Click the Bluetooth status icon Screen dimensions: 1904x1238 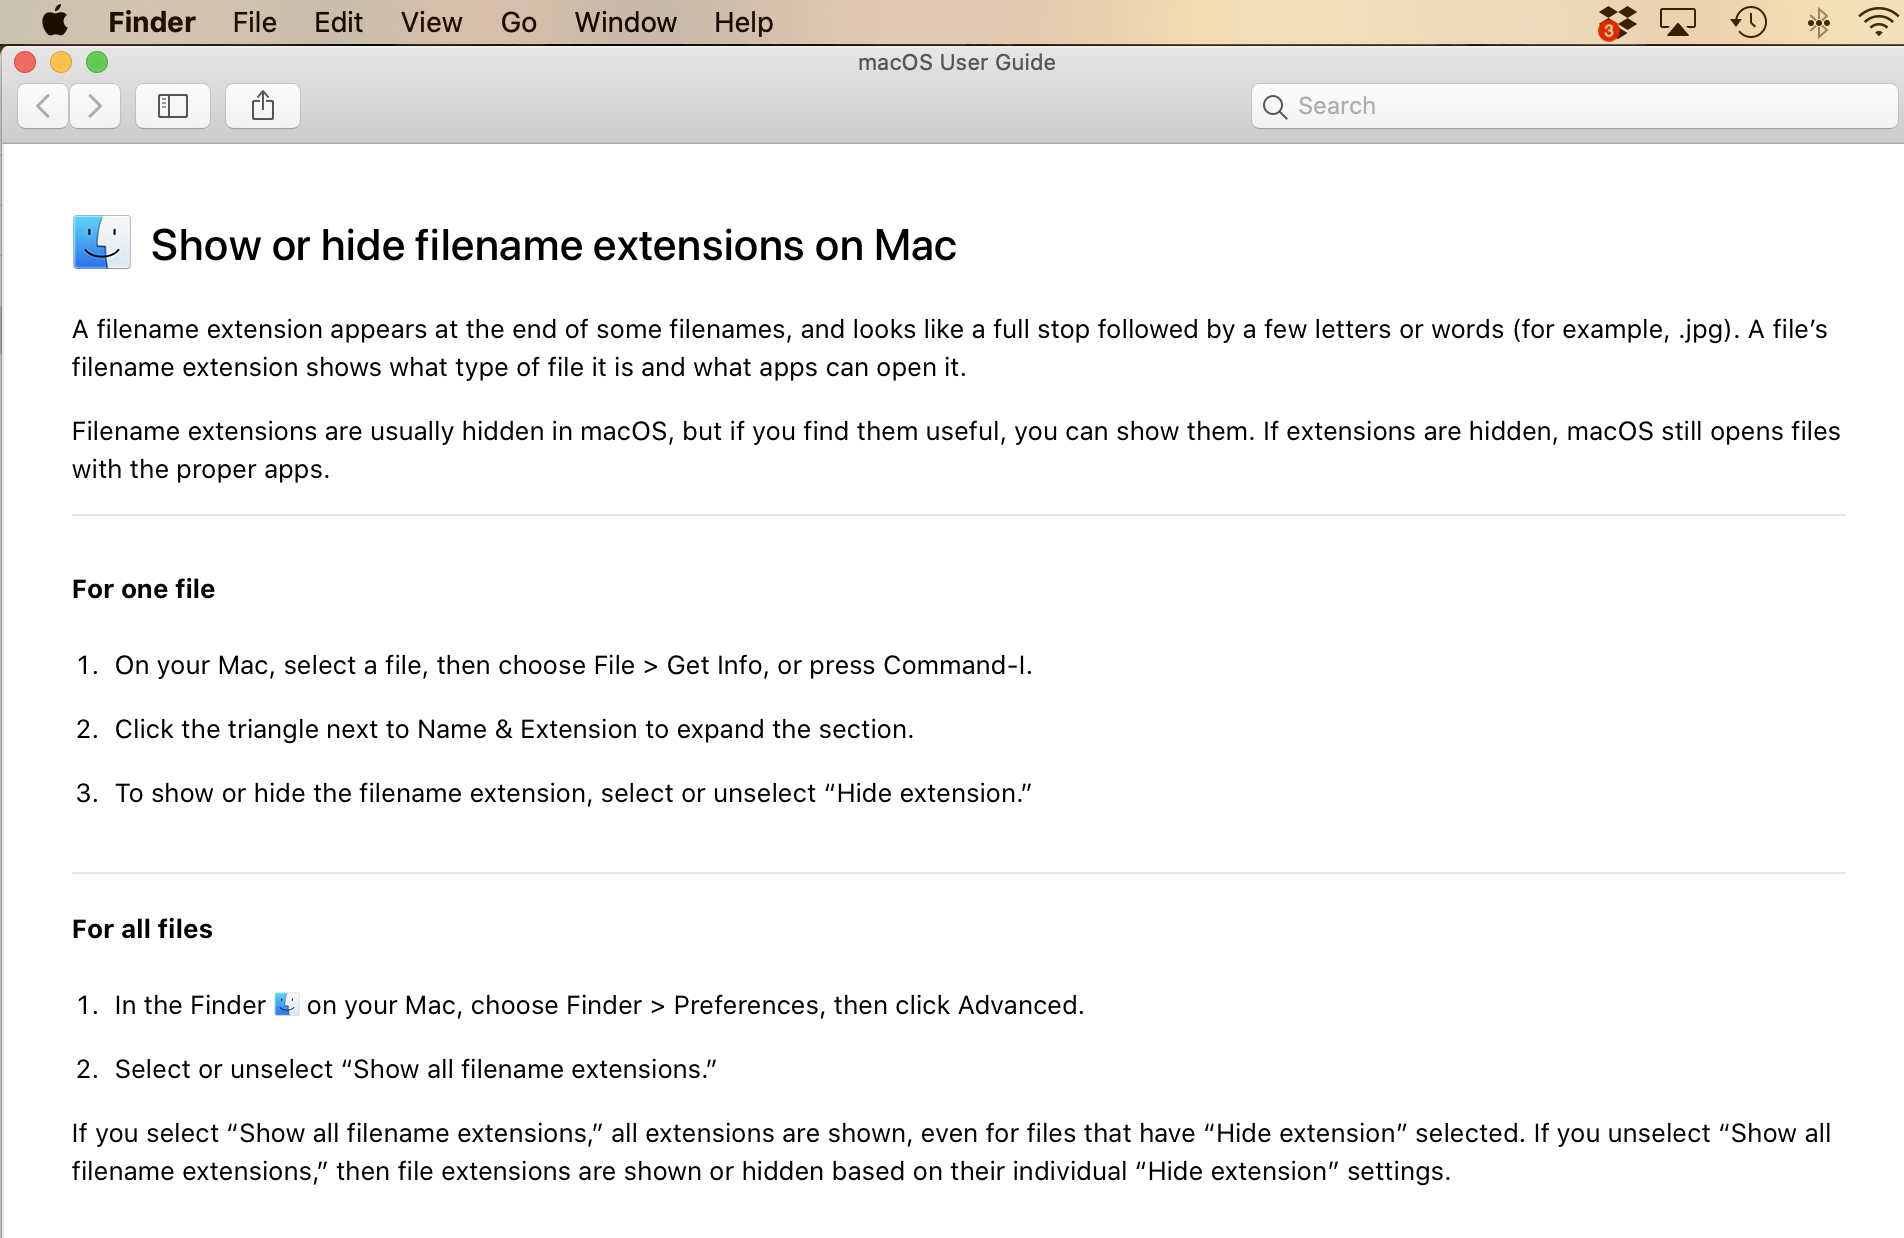tap(1818, 22)
